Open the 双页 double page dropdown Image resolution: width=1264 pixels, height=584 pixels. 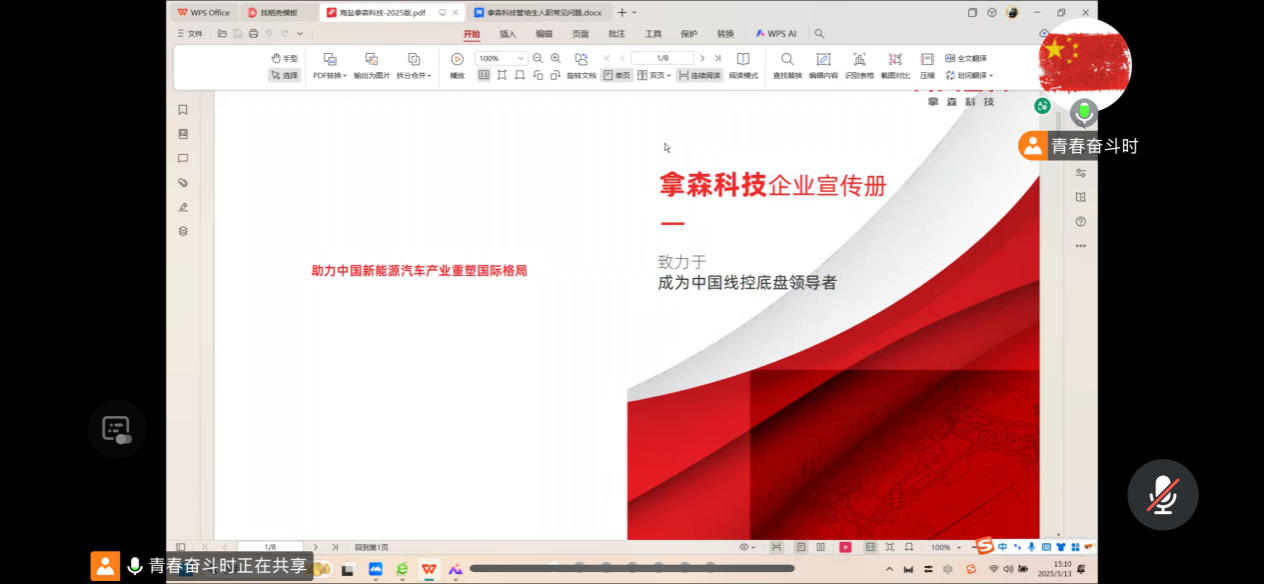click(x=654, y=75)
